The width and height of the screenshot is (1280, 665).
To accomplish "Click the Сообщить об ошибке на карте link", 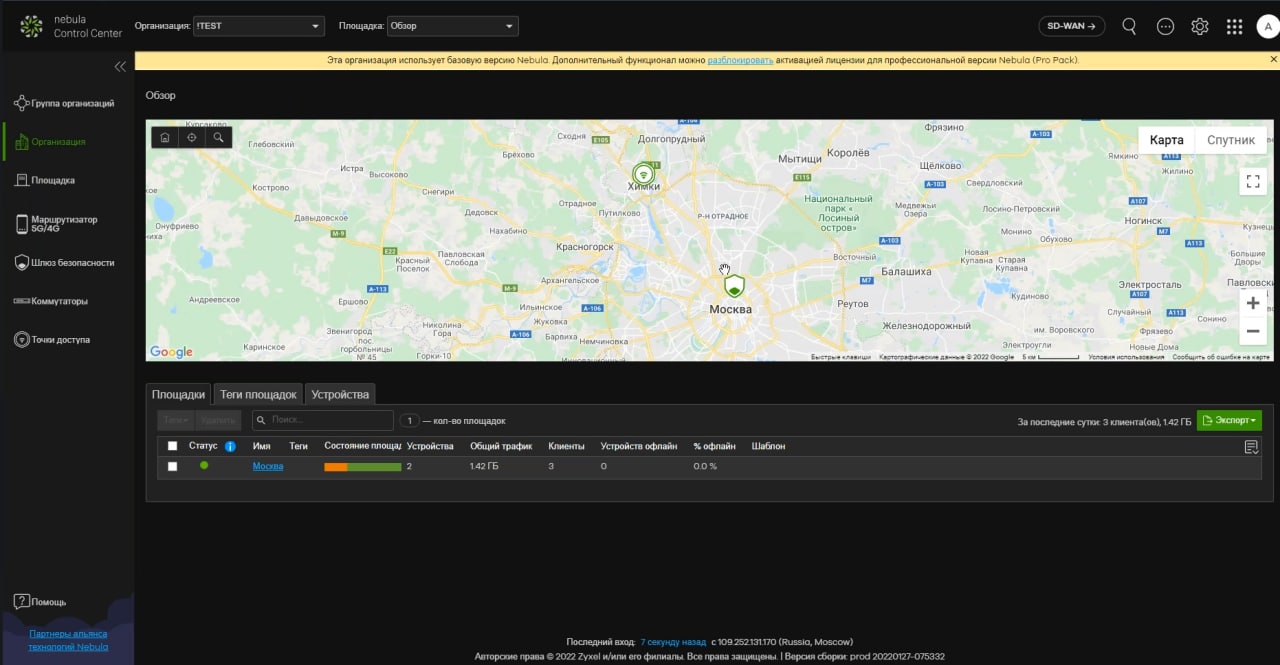I will (1221, 357).
